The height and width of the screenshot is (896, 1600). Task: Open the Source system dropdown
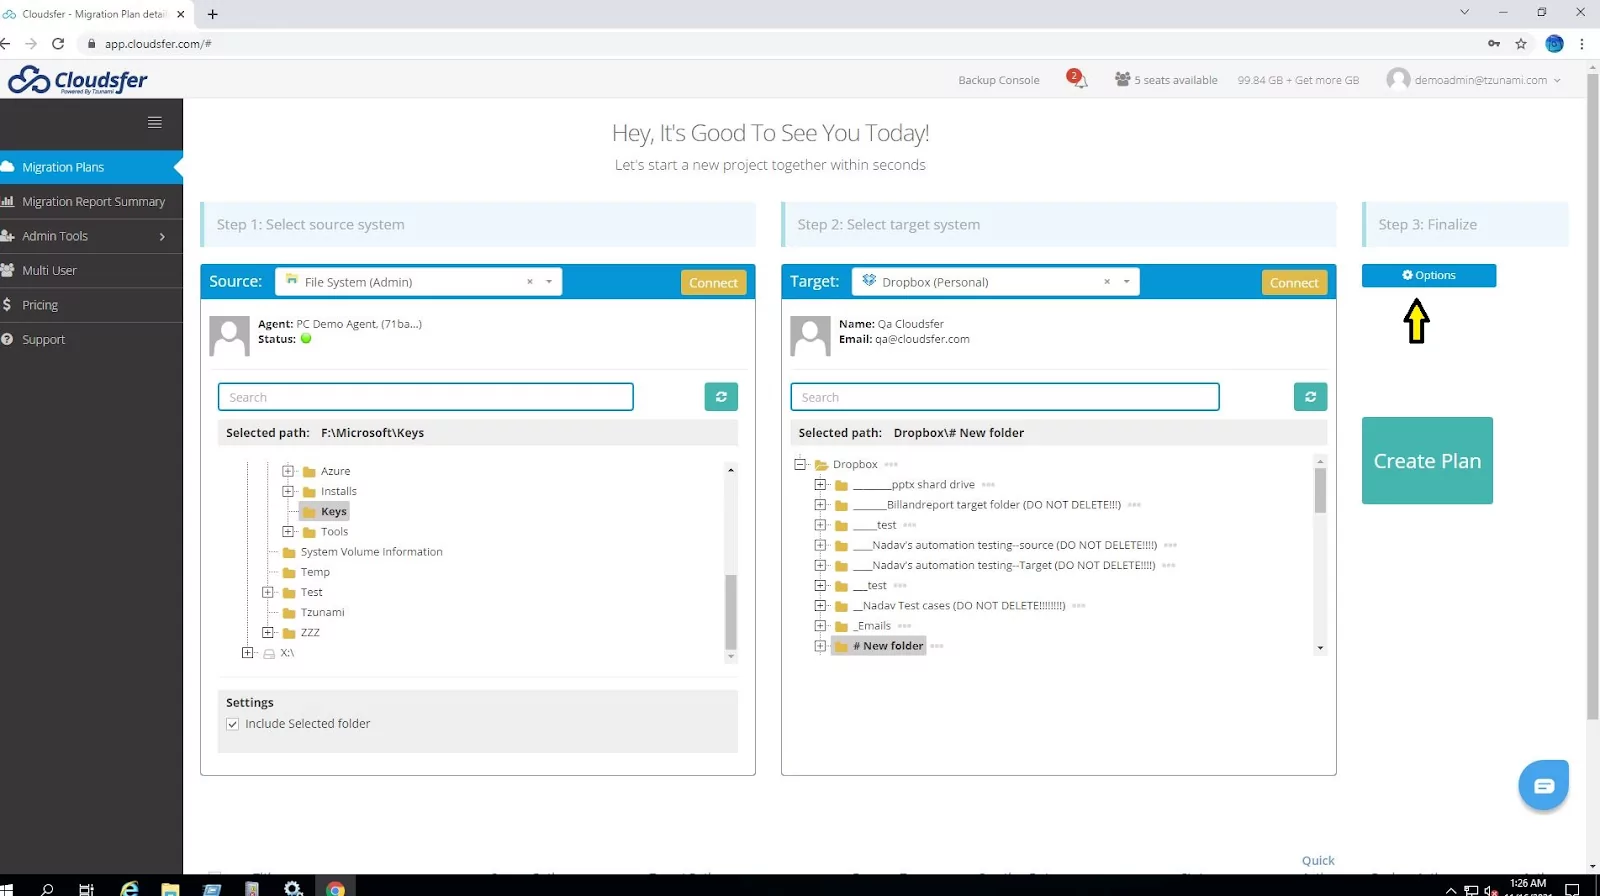(x=549, y=282)
